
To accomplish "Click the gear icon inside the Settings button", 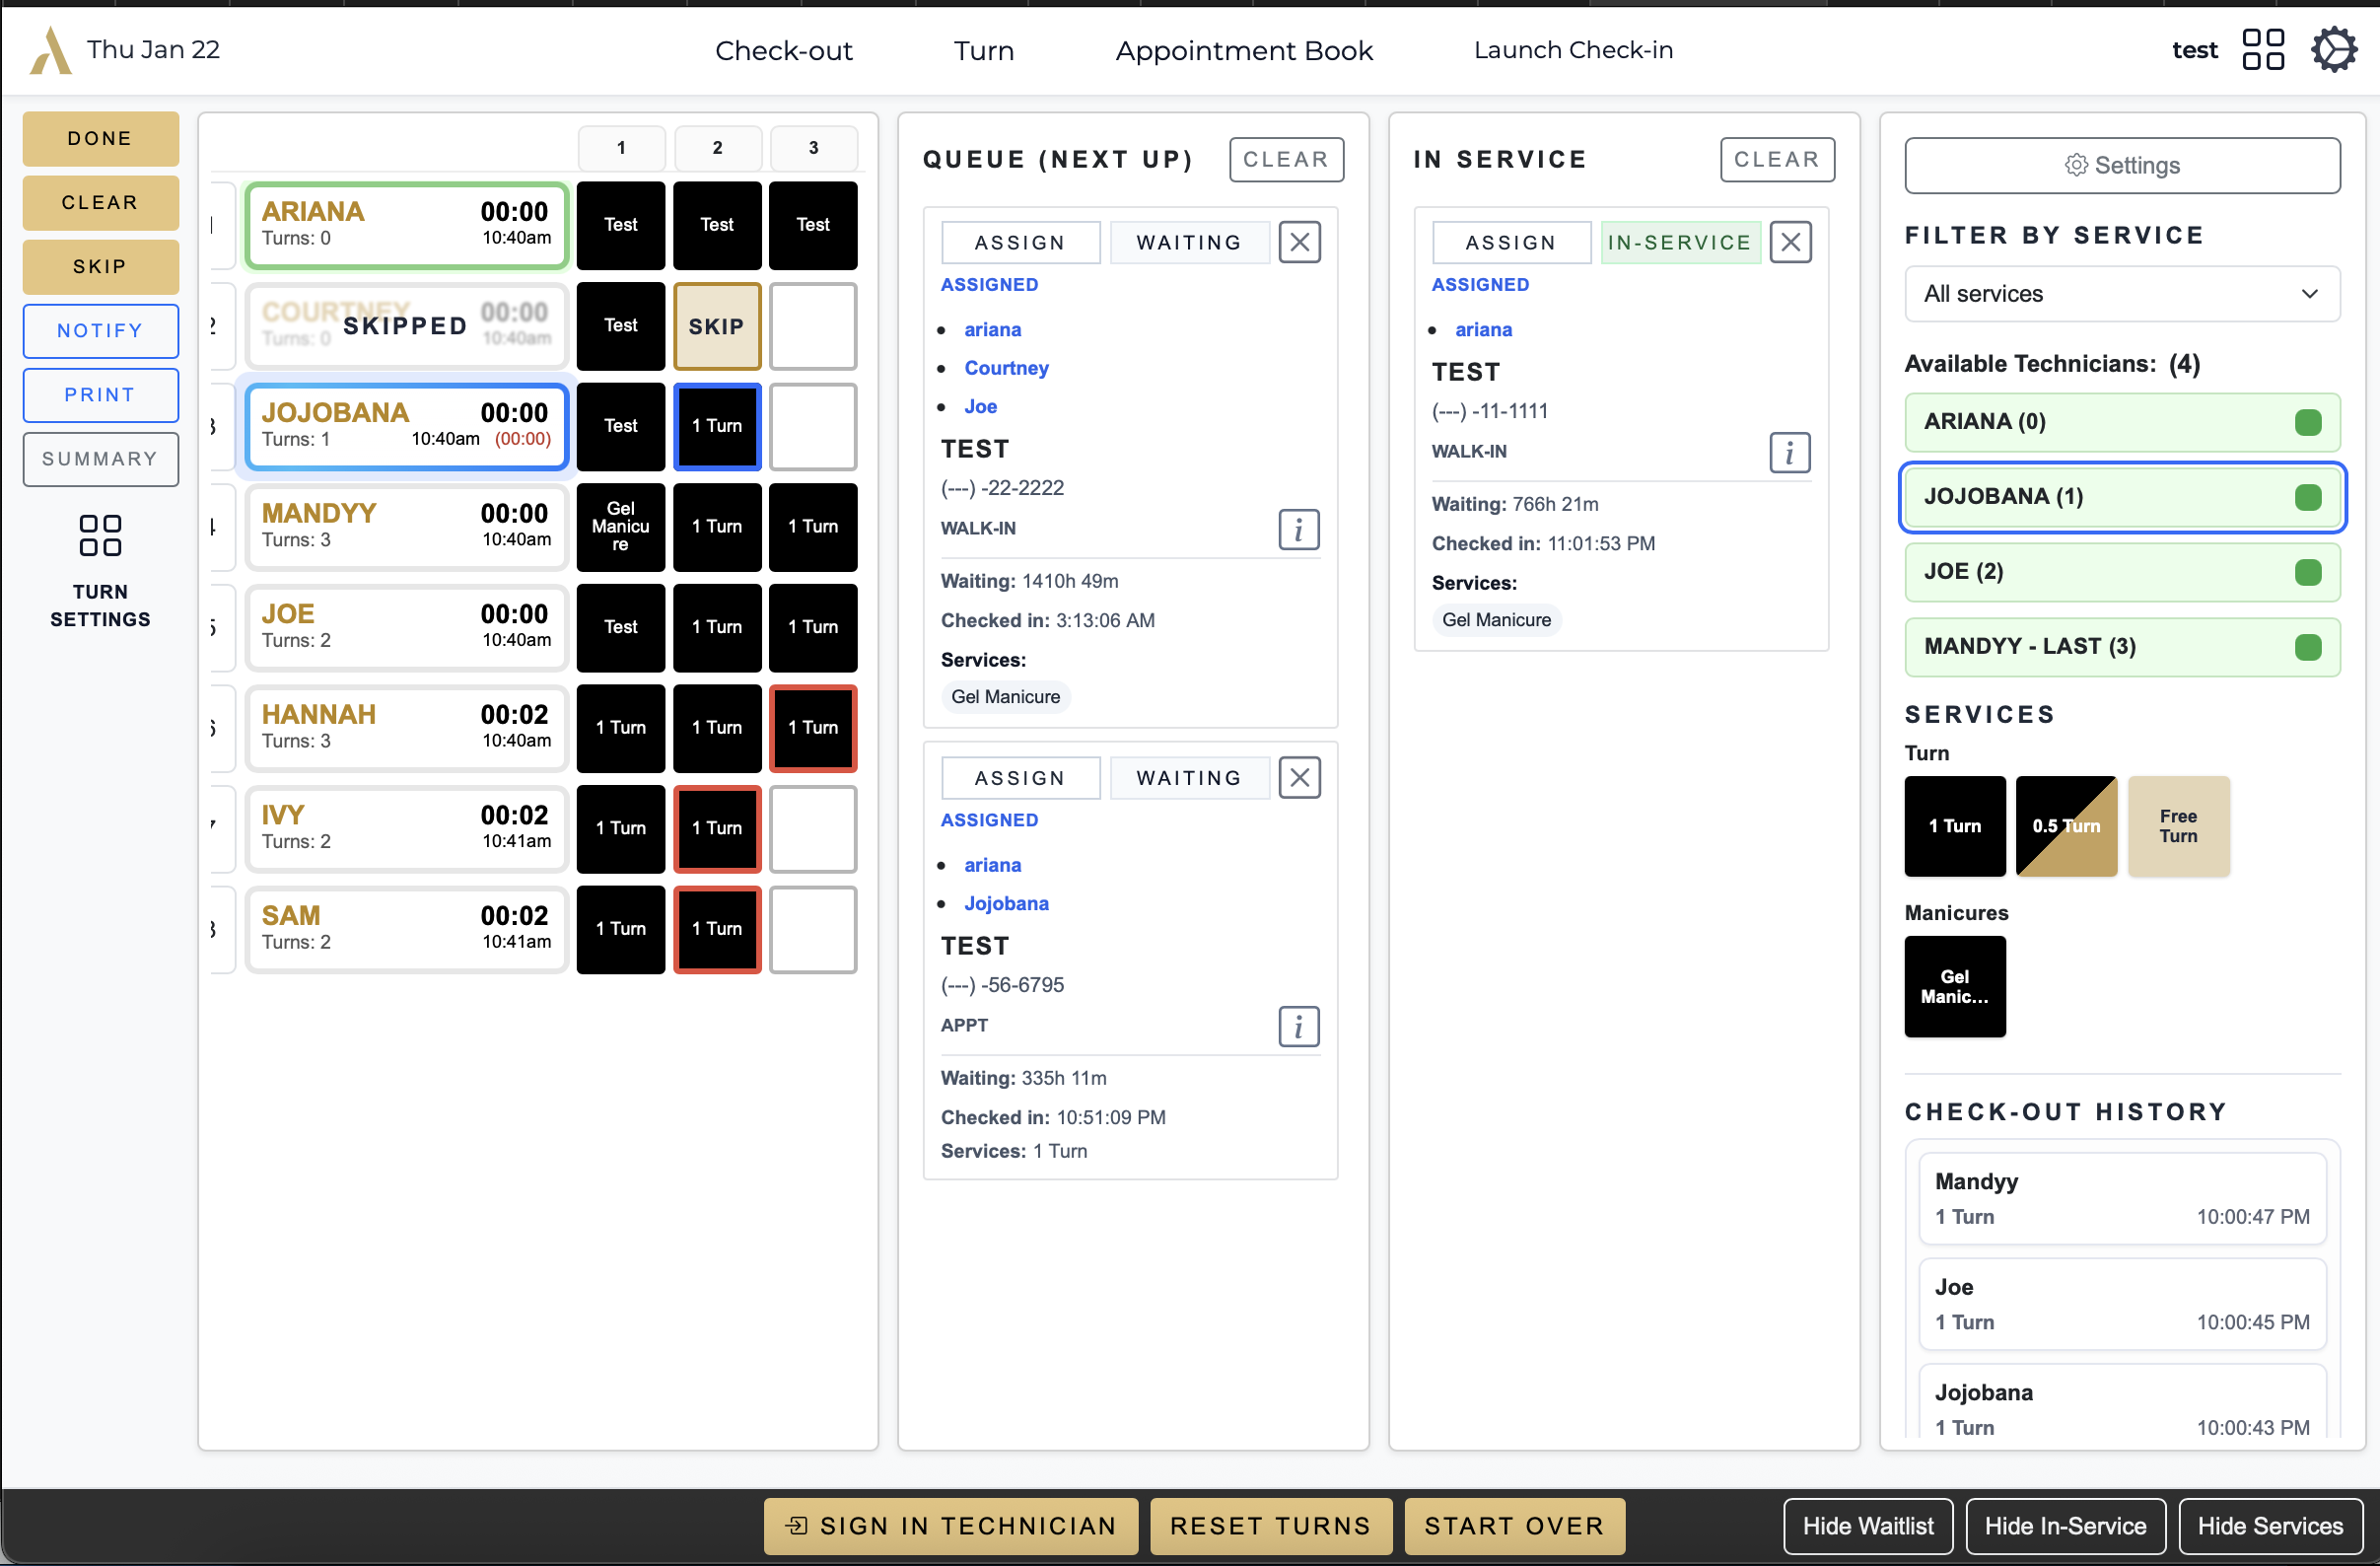I will tap(2076, 166).
